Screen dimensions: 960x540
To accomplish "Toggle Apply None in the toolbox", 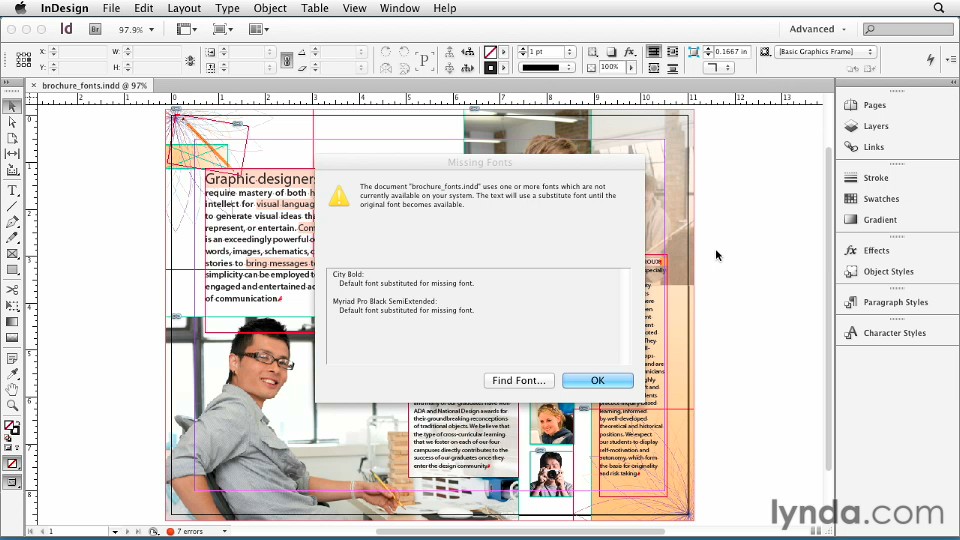I will click(12, 463).
